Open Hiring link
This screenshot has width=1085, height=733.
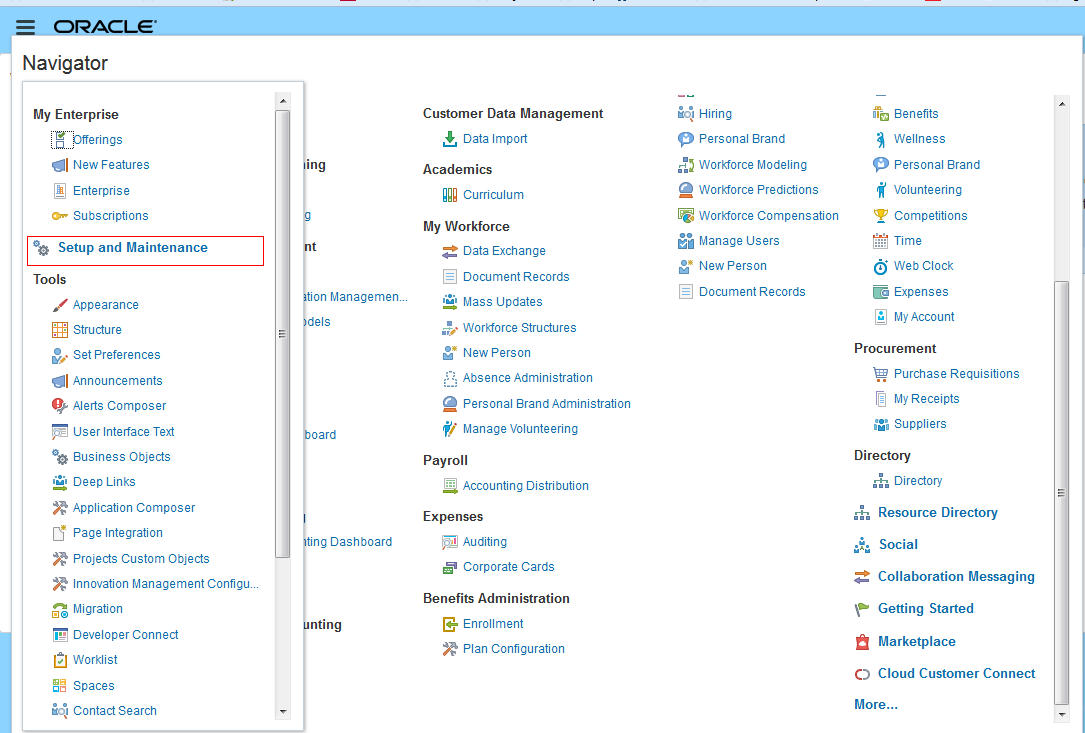[715, 114]
